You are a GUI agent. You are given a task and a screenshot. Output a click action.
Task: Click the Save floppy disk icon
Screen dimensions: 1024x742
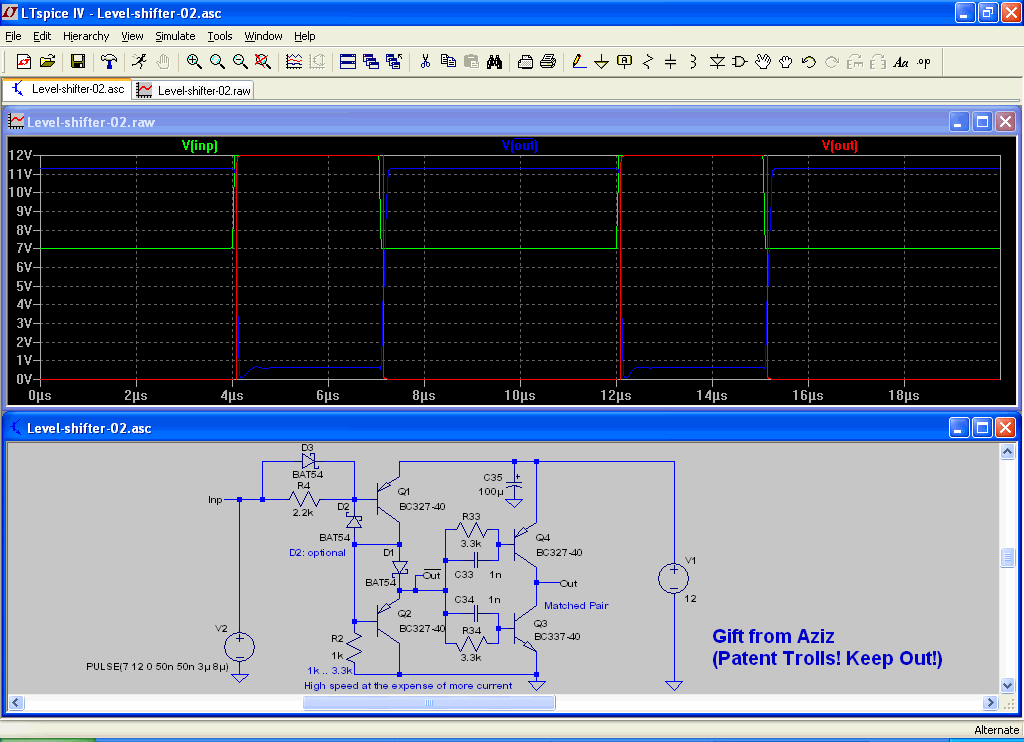click(77, 62)
